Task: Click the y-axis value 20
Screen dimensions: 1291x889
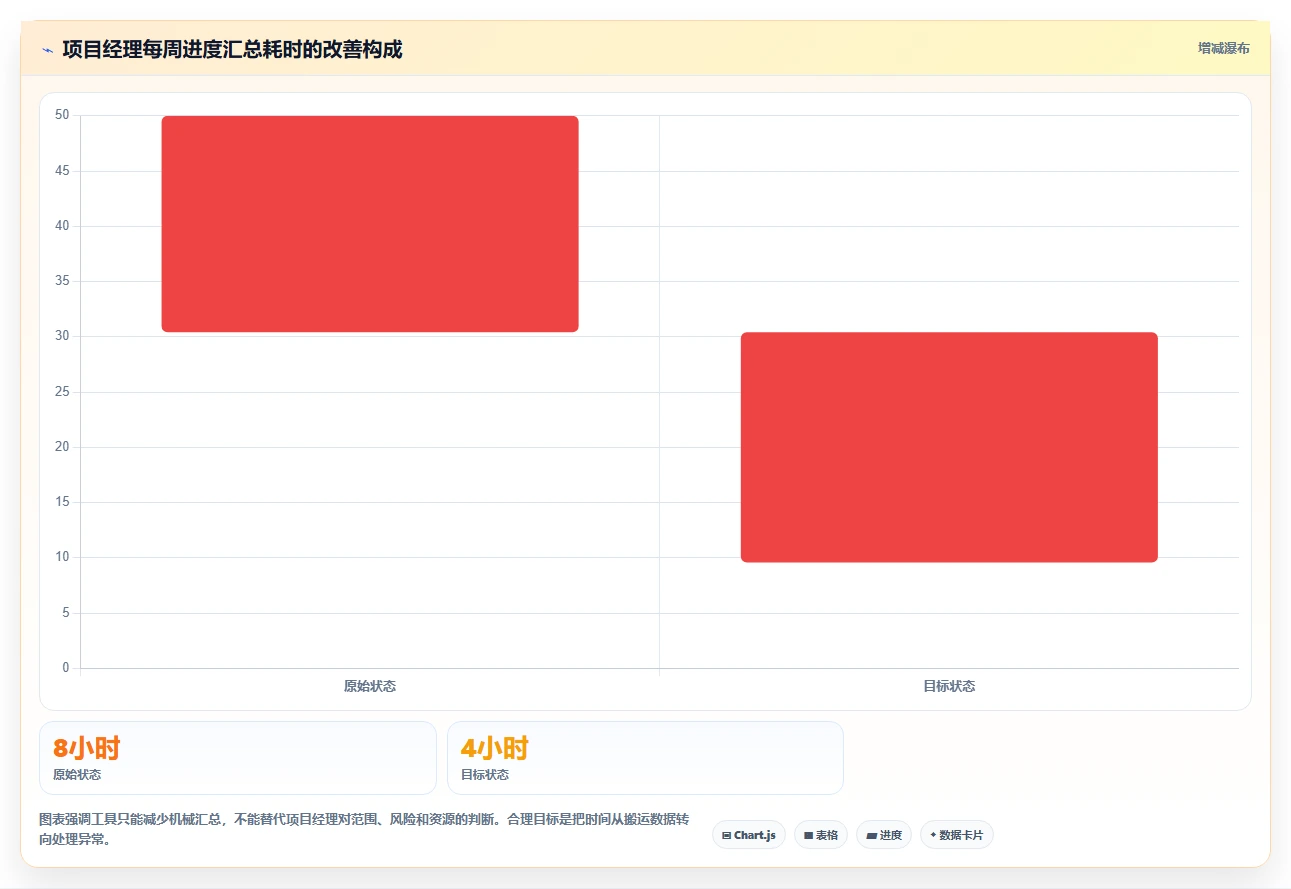Action: click(x=62, y=447)
